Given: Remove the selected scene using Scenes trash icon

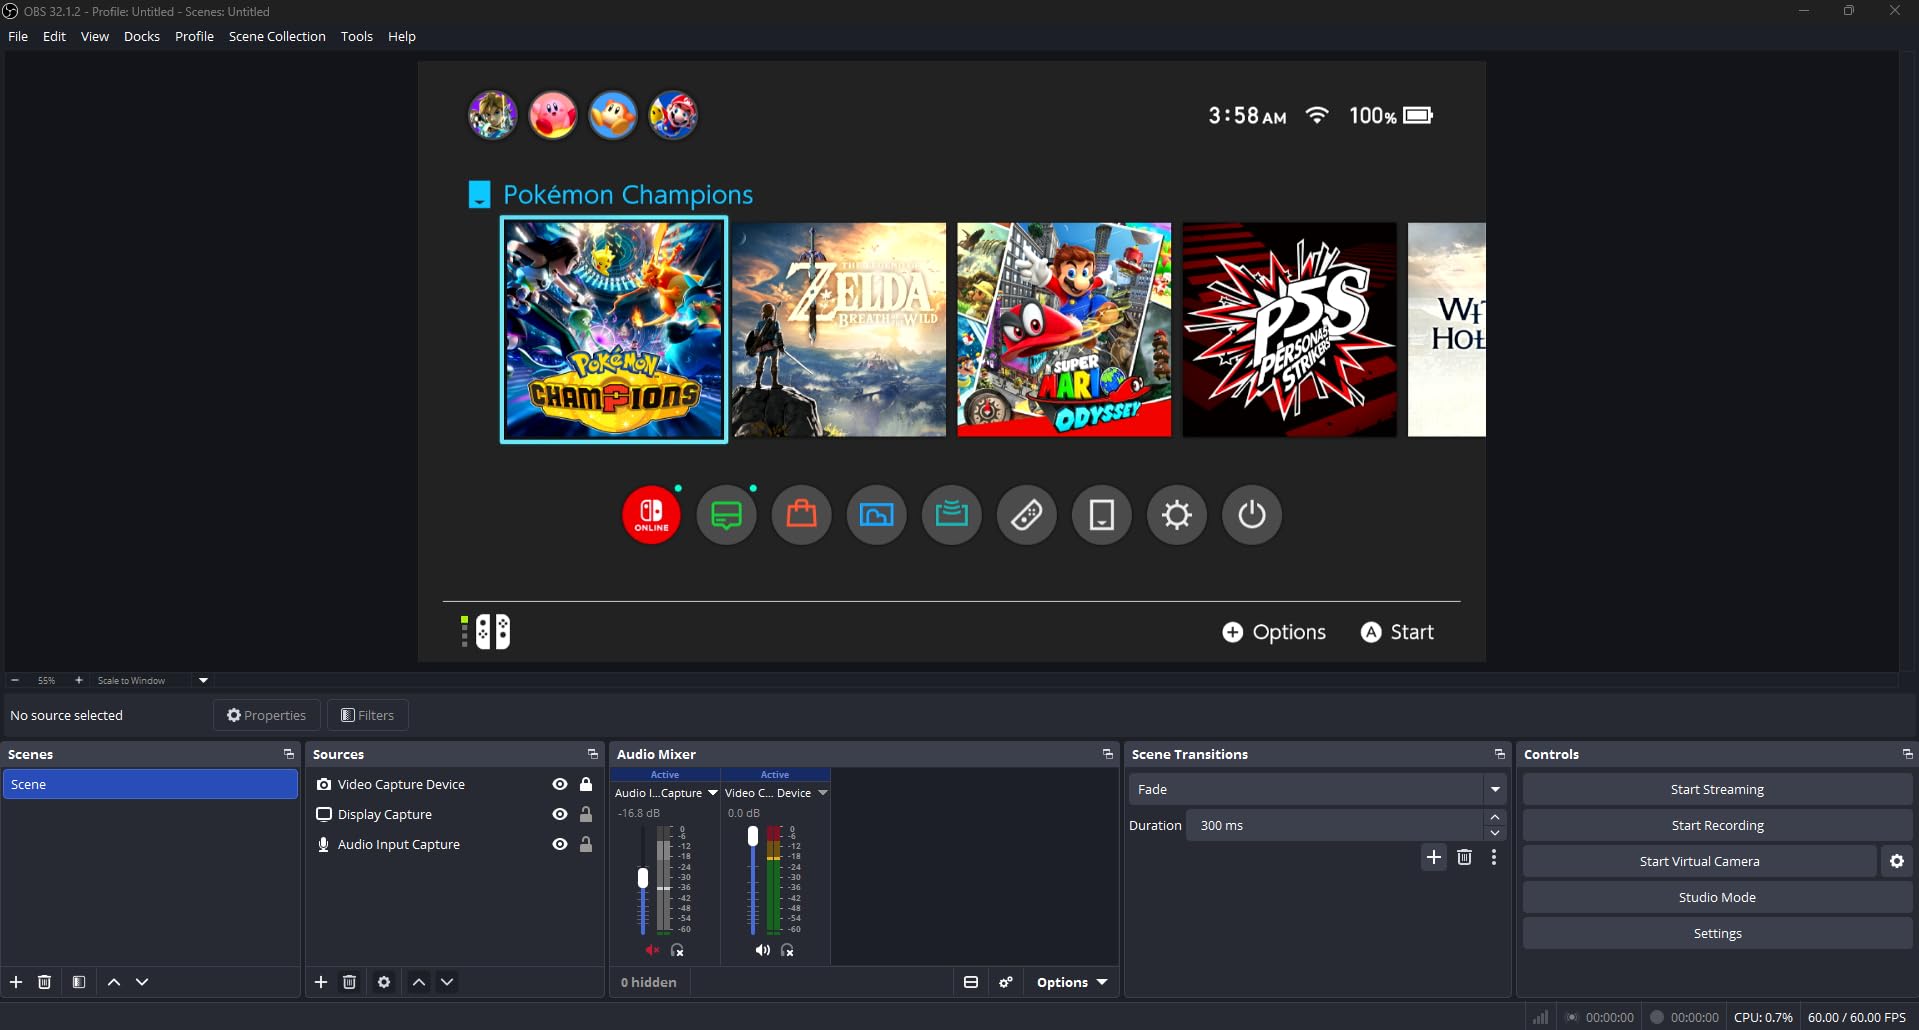Looking at the screenshot, I should [44, 982].
